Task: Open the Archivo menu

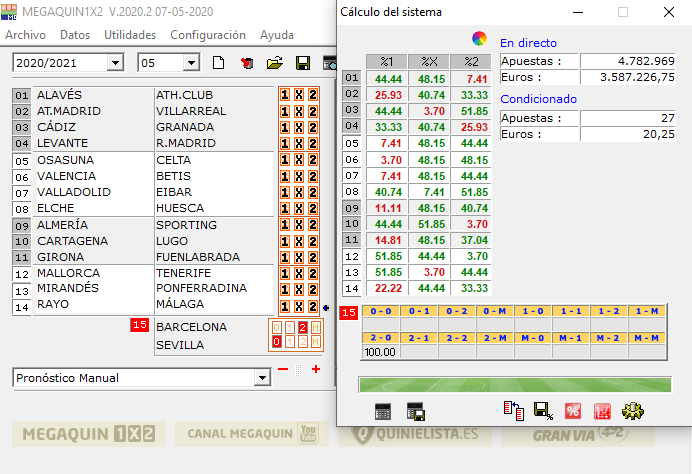Action: (26, 35)
